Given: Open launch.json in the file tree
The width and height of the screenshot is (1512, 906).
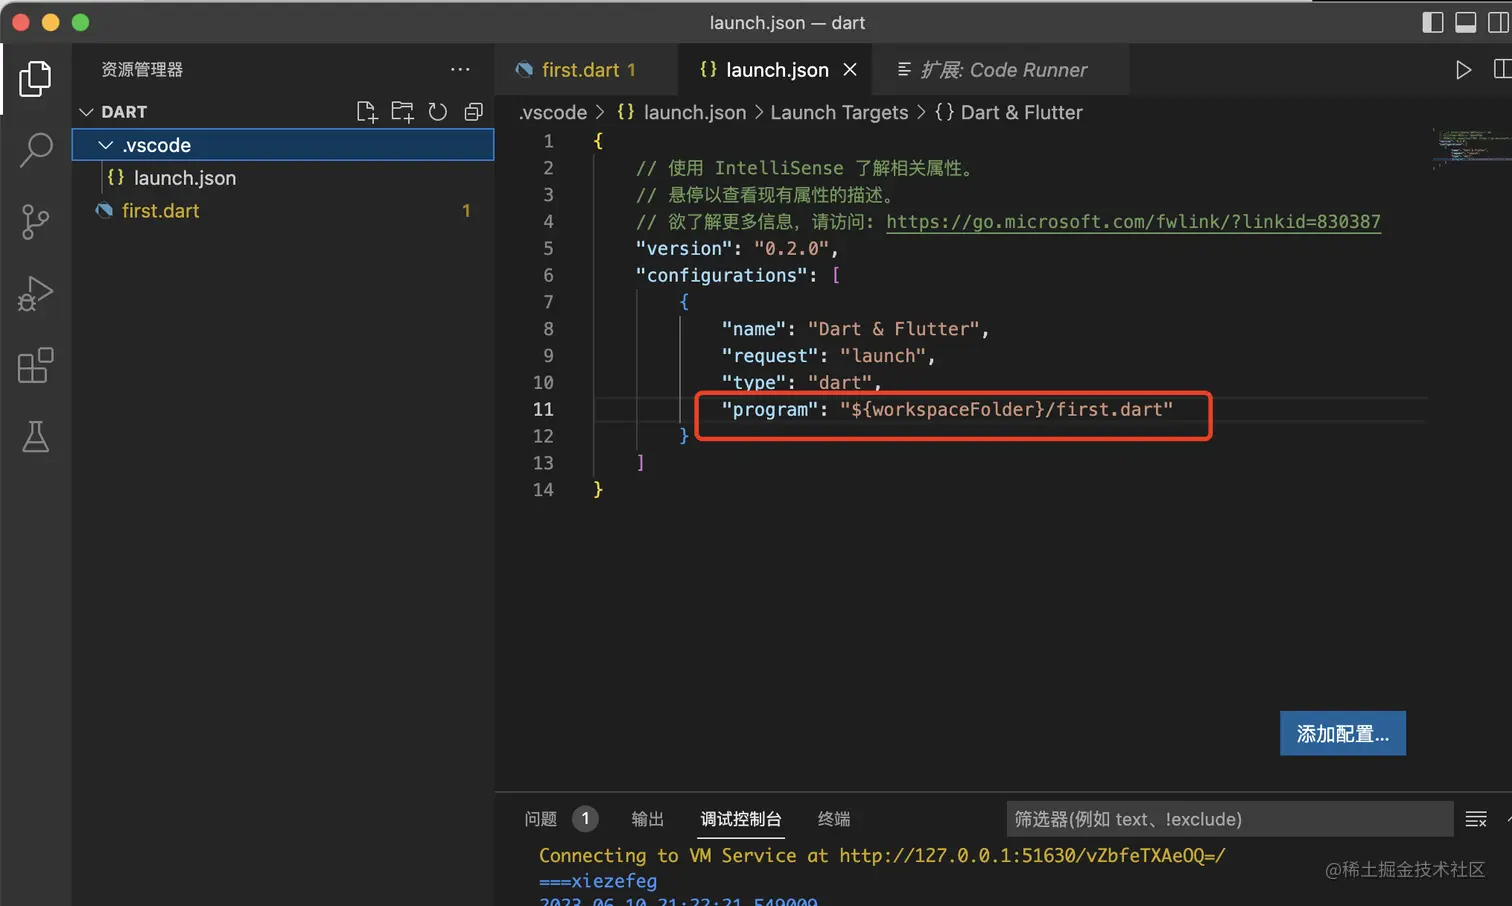Looking at the screenshot, I should pyautogui.click(x=283, y=178).
